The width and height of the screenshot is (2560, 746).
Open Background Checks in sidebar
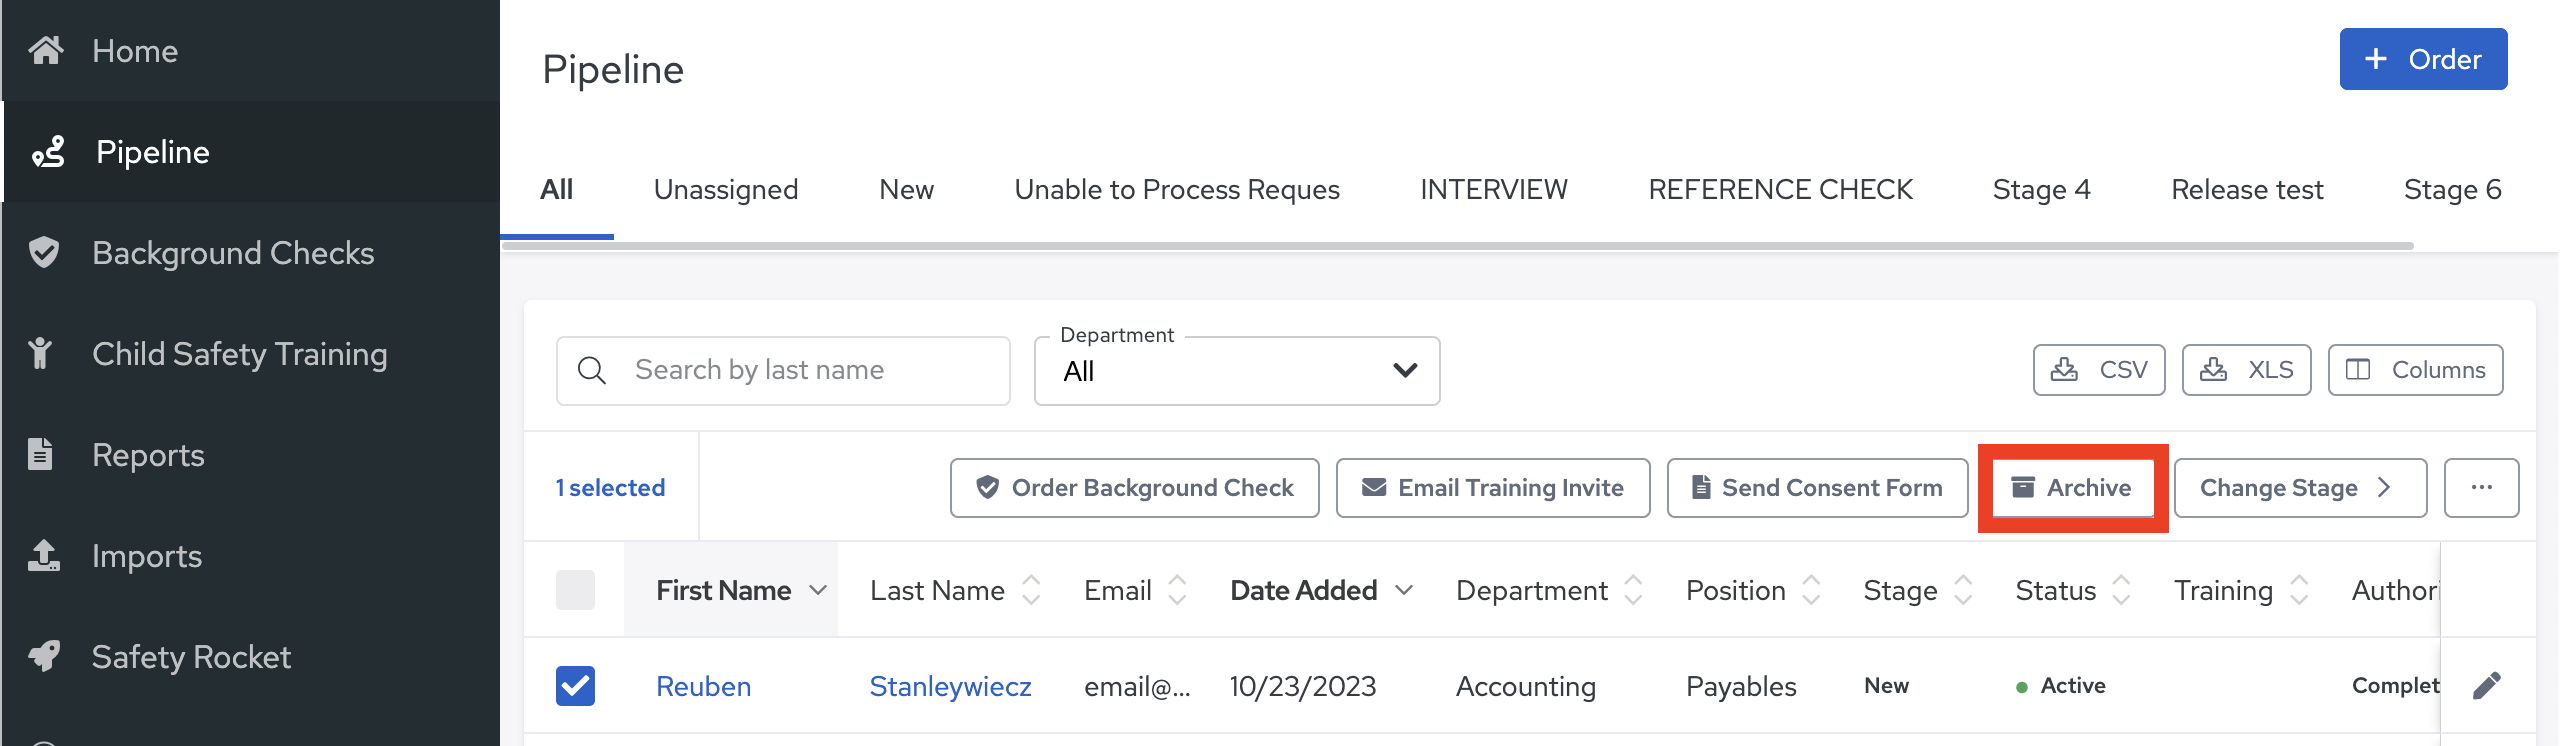[x=250, y=252]
